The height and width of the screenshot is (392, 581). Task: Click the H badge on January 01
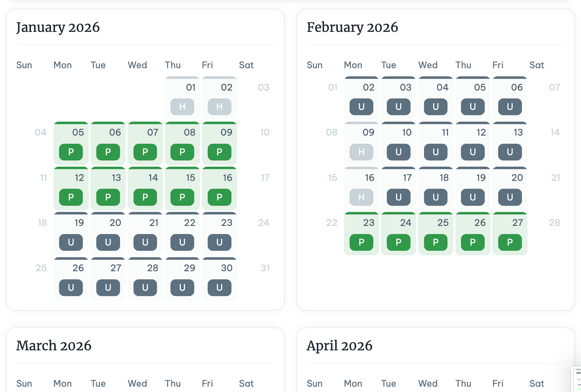(x=182, y=107)
